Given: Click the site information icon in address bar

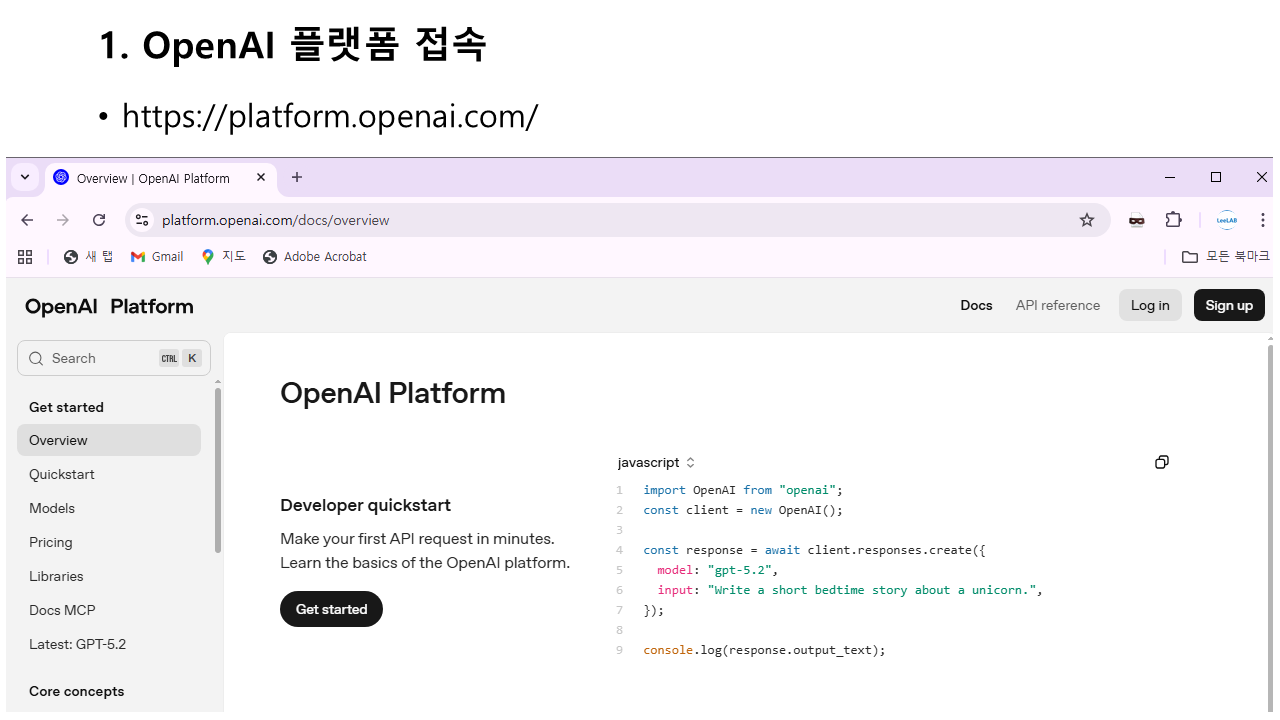Looking at the screenshot, I should (x=142, y=220).
